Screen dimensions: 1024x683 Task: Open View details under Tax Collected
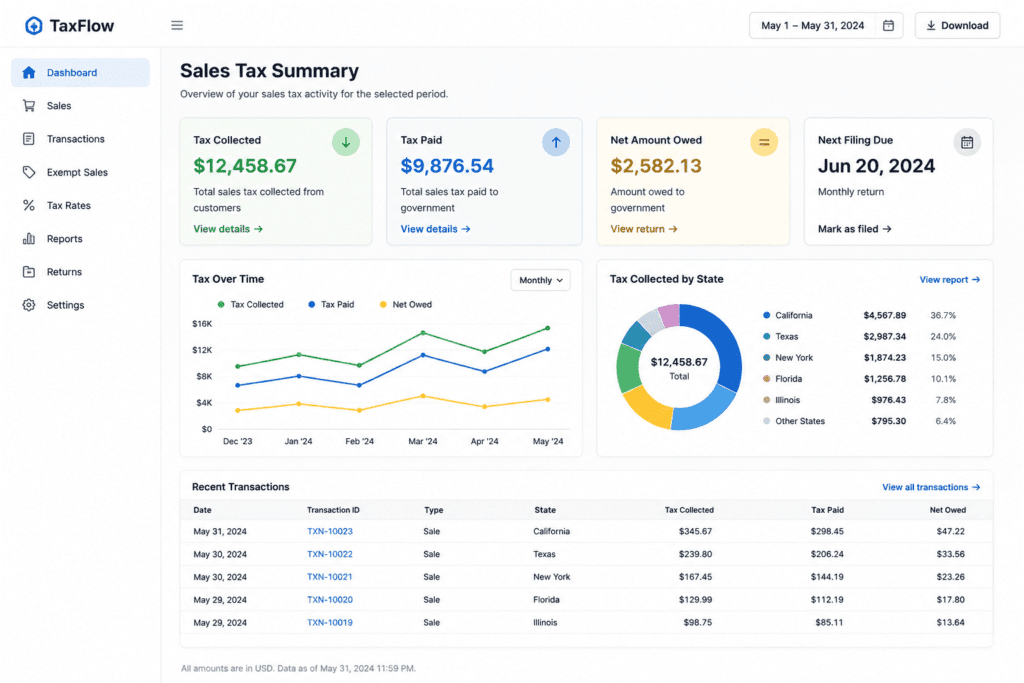tap(228, 229)
